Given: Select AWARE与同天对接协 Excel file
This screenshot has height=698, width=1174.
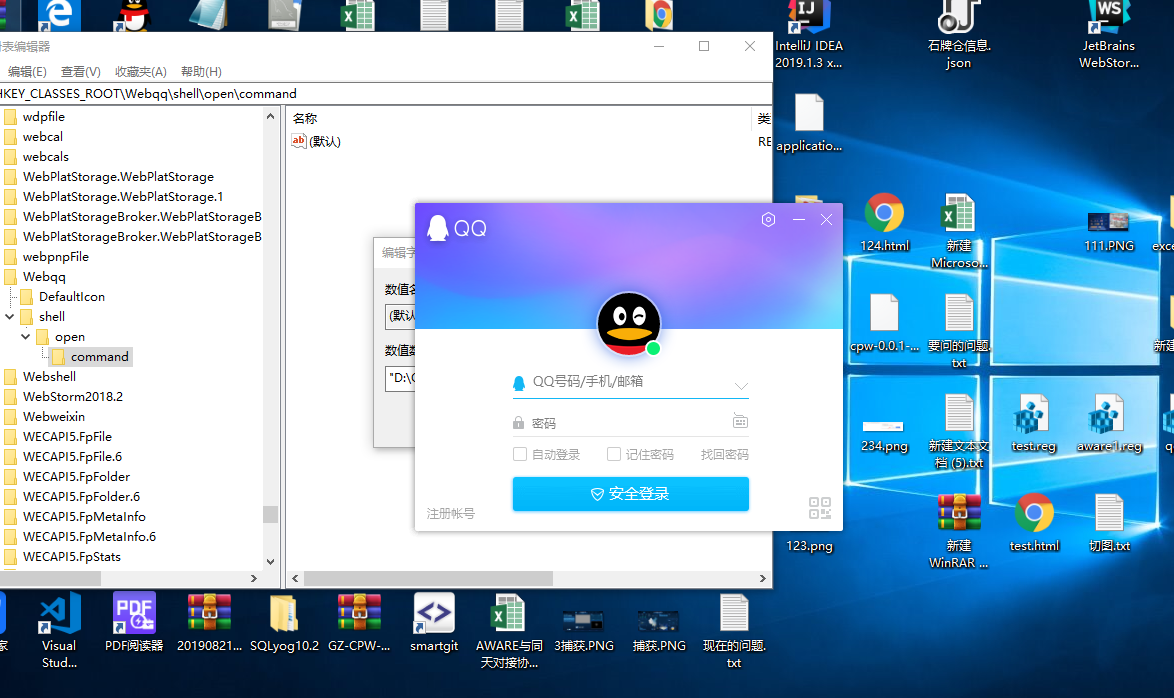Looking at the screenshot, I should (509, 631).
